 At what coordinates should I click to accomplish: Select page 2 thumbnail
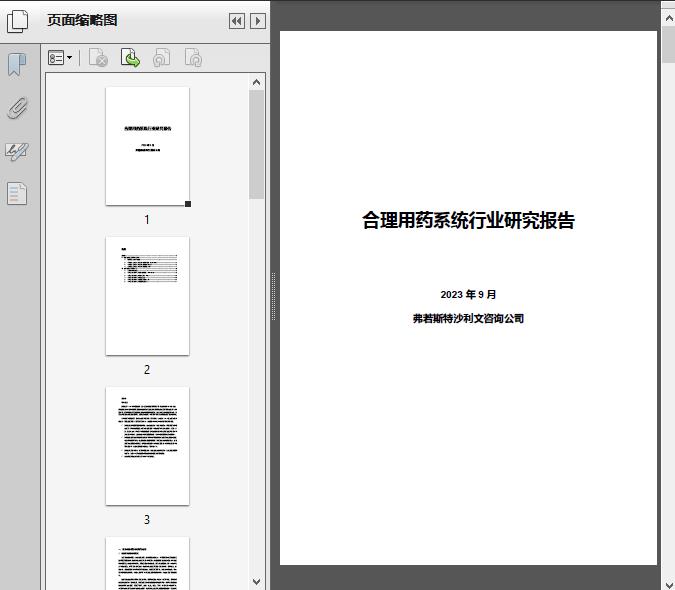point(147,296)
